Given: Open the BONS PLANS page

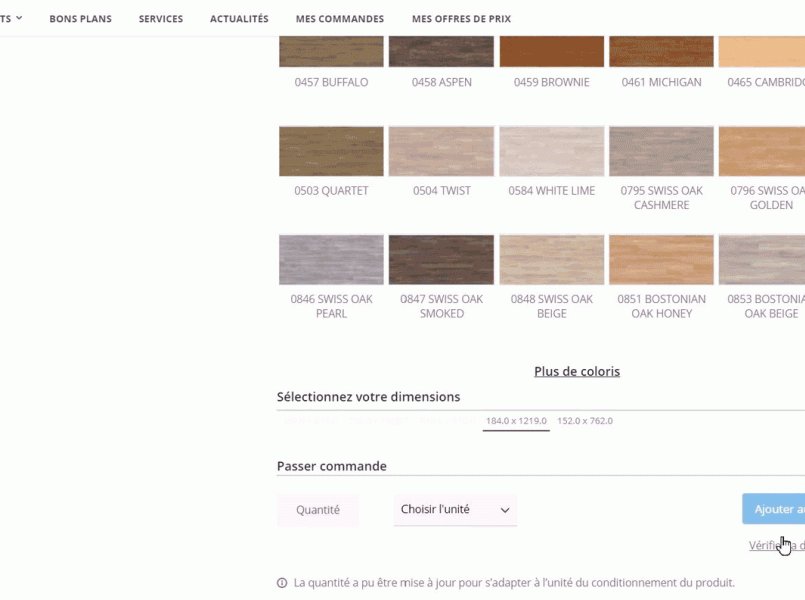Looking at the screenshot, I should coord(80,18).
